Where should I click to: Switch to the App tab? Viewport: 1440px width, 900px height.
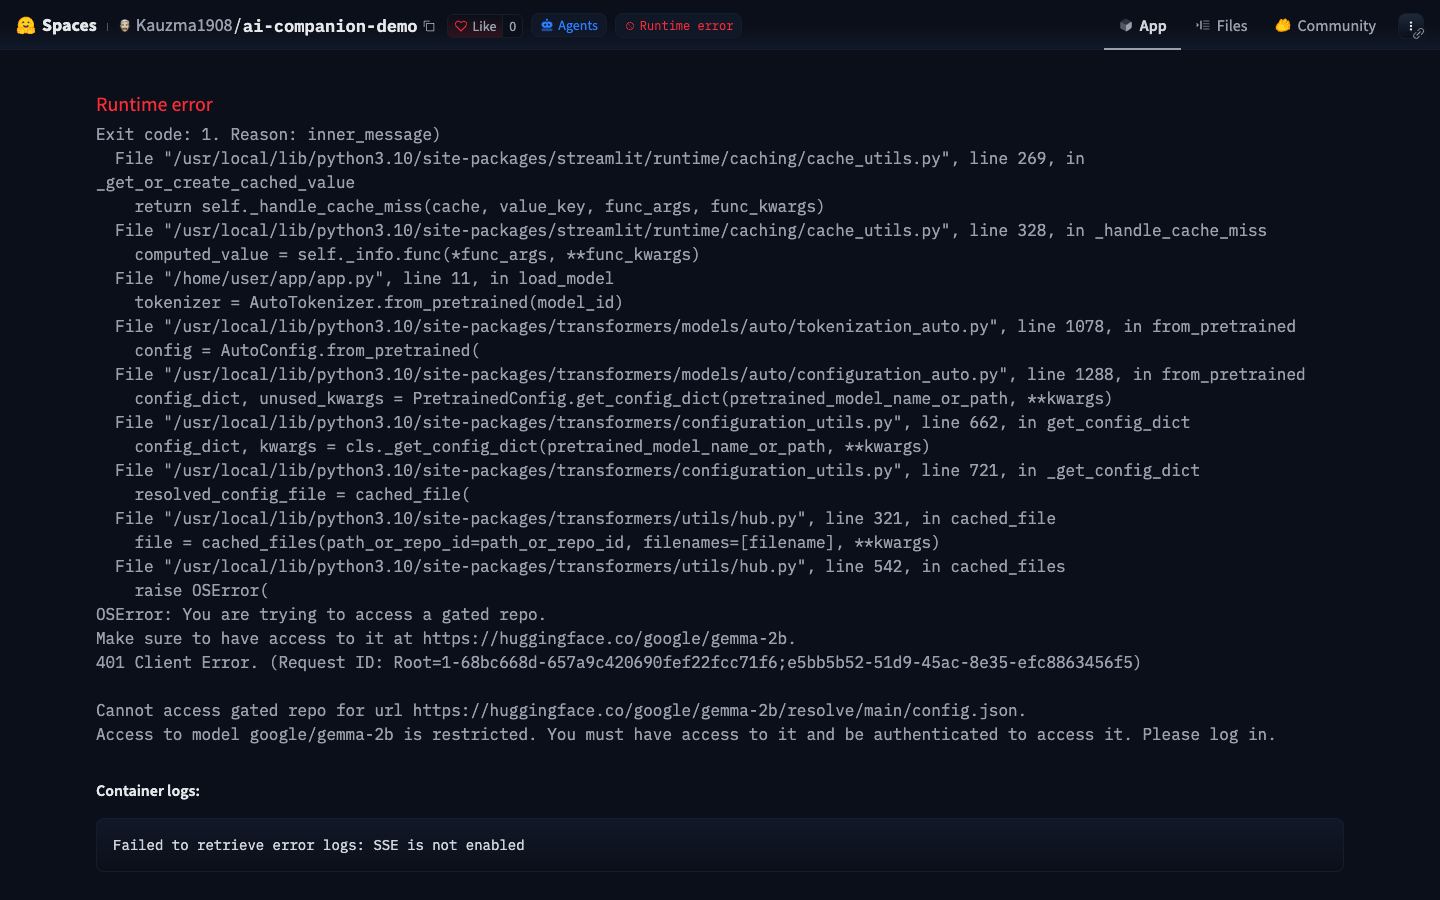(x=1142, y=26)
